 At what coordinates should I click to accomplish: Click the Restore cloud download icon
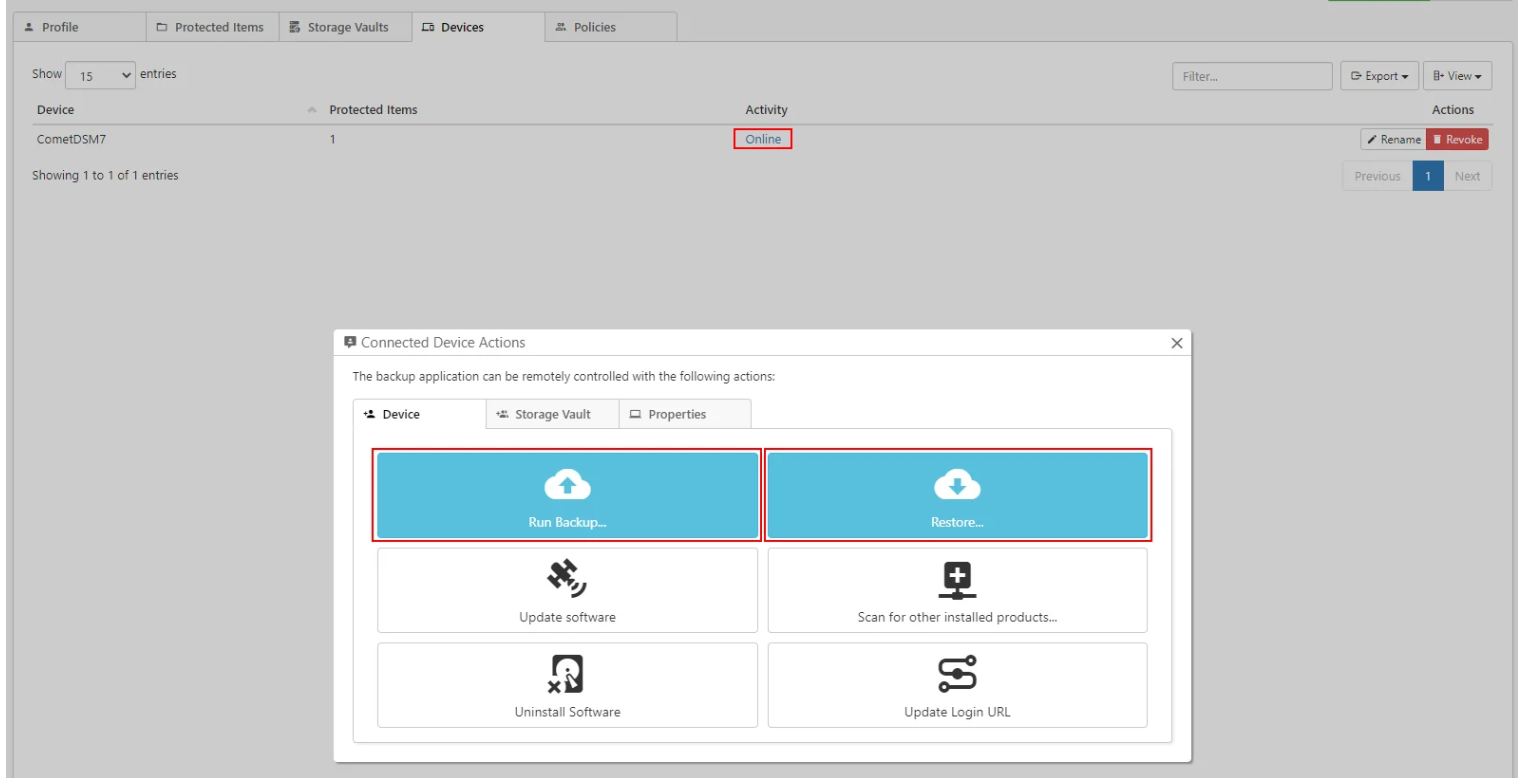click(957, 486)
